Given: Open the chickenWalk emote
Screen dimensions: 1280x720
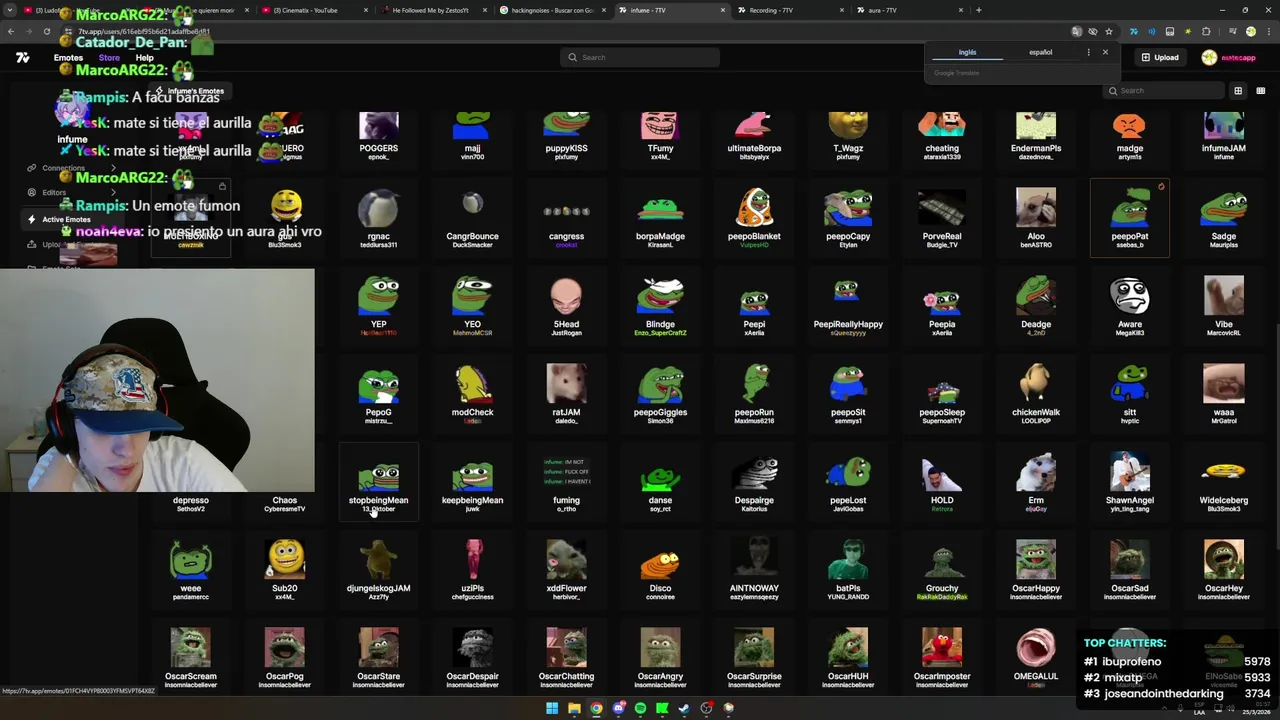Looking at the screenshot, I should coord(1036,394).
